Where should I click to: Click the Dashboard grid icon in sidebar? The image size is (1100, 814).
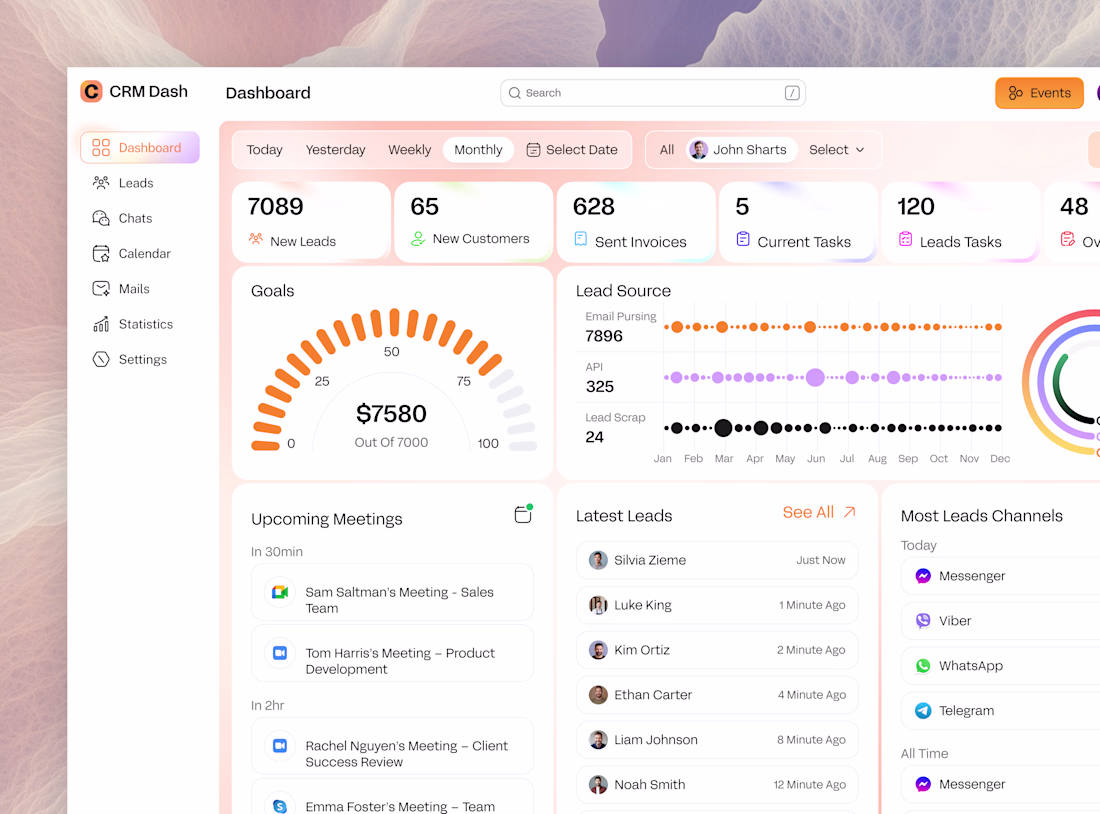click(x=101, y=147)
